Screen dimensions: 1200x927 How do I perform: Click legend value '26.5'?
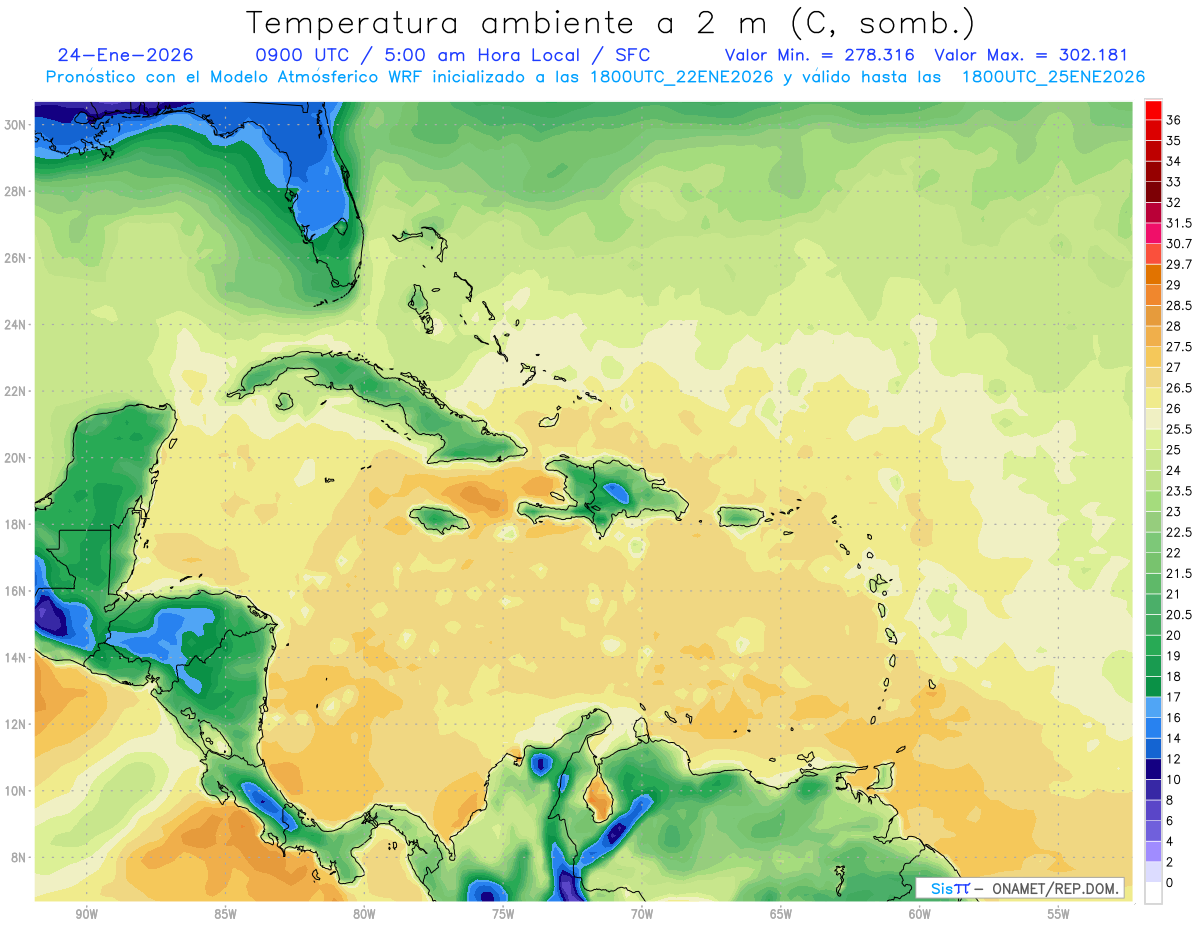click(x=1178, y=388)
